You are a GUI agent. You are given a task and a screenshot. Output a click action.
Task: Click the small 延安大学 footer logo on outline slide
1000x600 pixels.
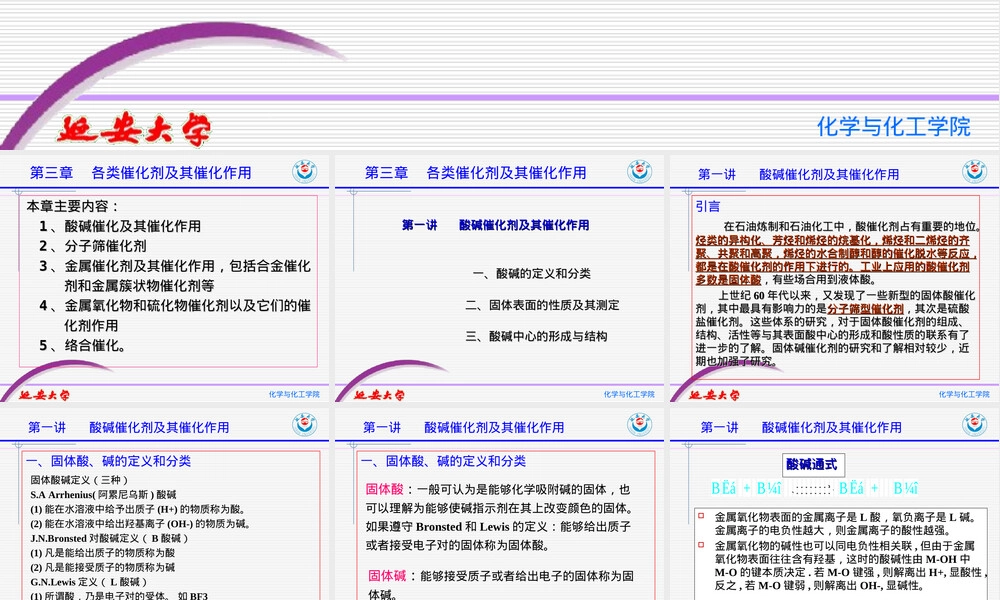[x=379, y=395]
